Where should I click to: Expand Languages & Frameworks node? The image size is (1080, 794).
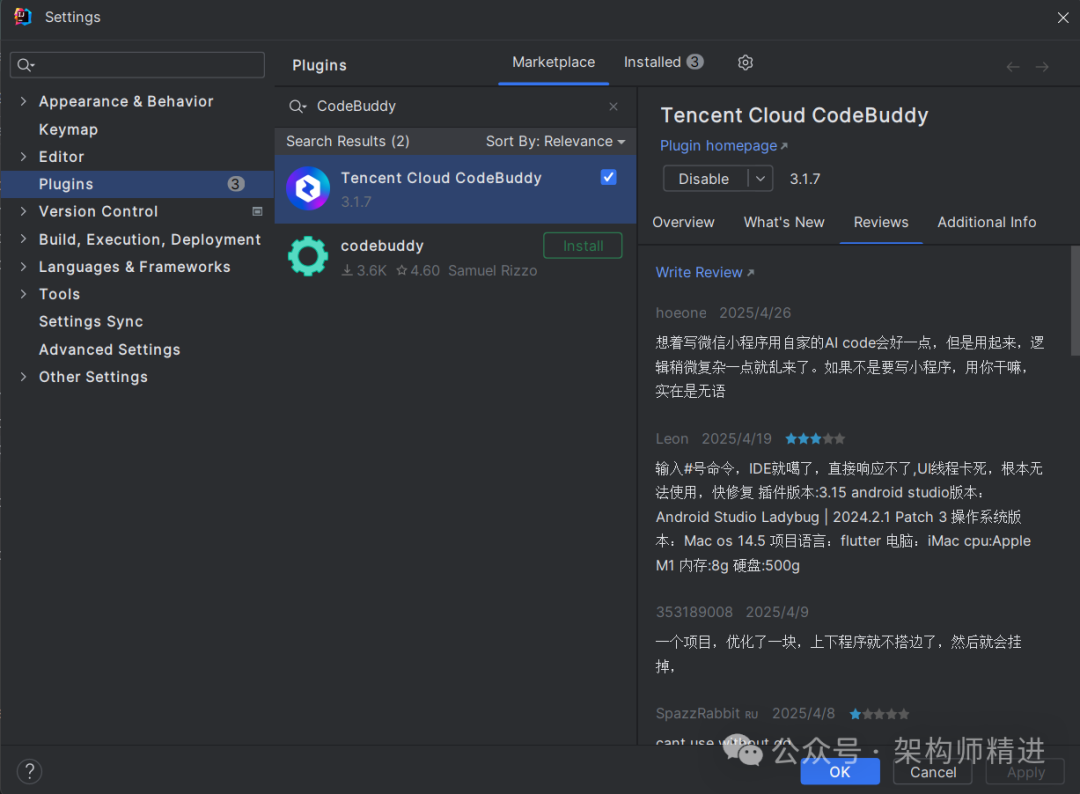point(23,267)
